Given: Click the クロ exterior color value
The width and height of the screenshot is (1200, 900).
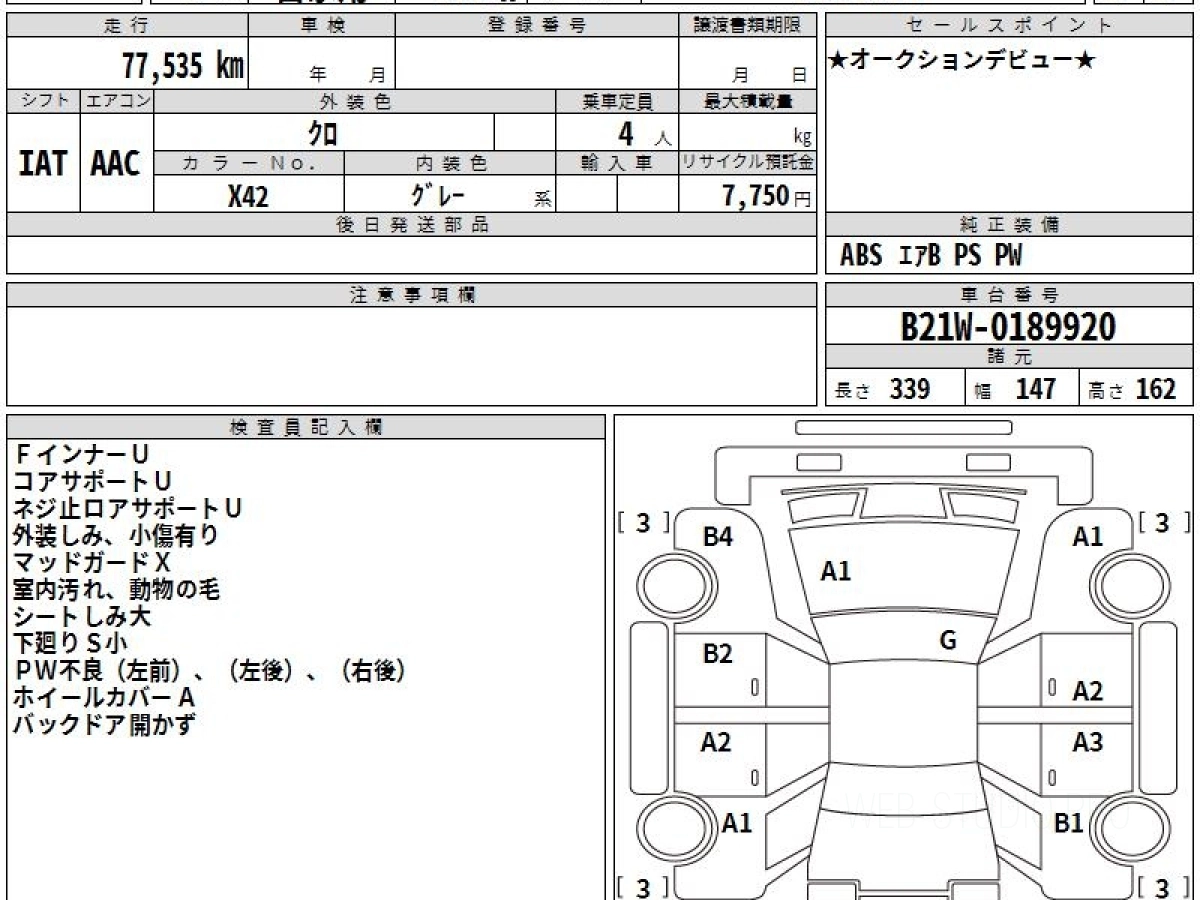Looking at the screenshot, I should pyautogui.click(x=323, y=132).
